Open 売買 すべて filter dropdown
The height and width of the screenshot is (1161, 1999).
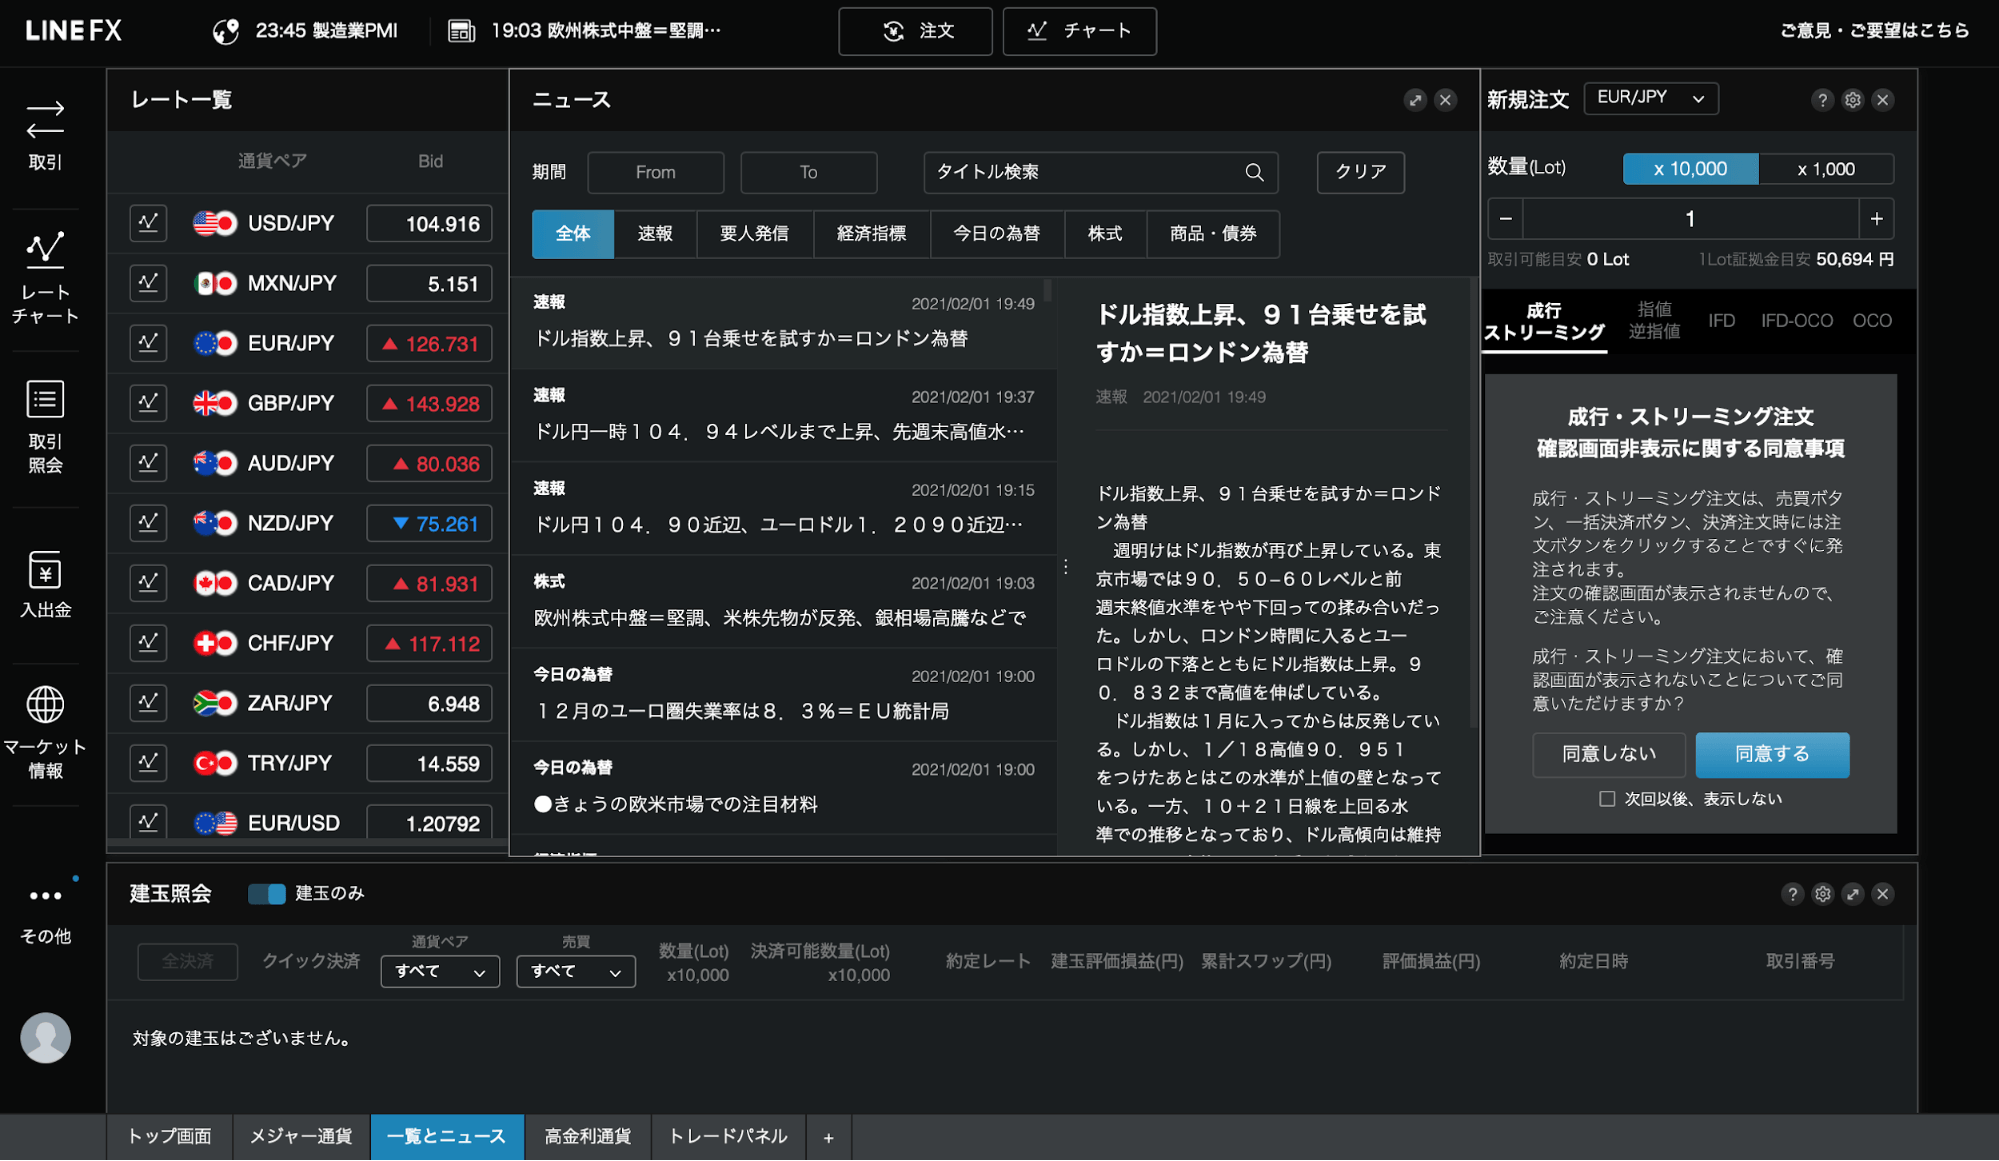[576, 971]
